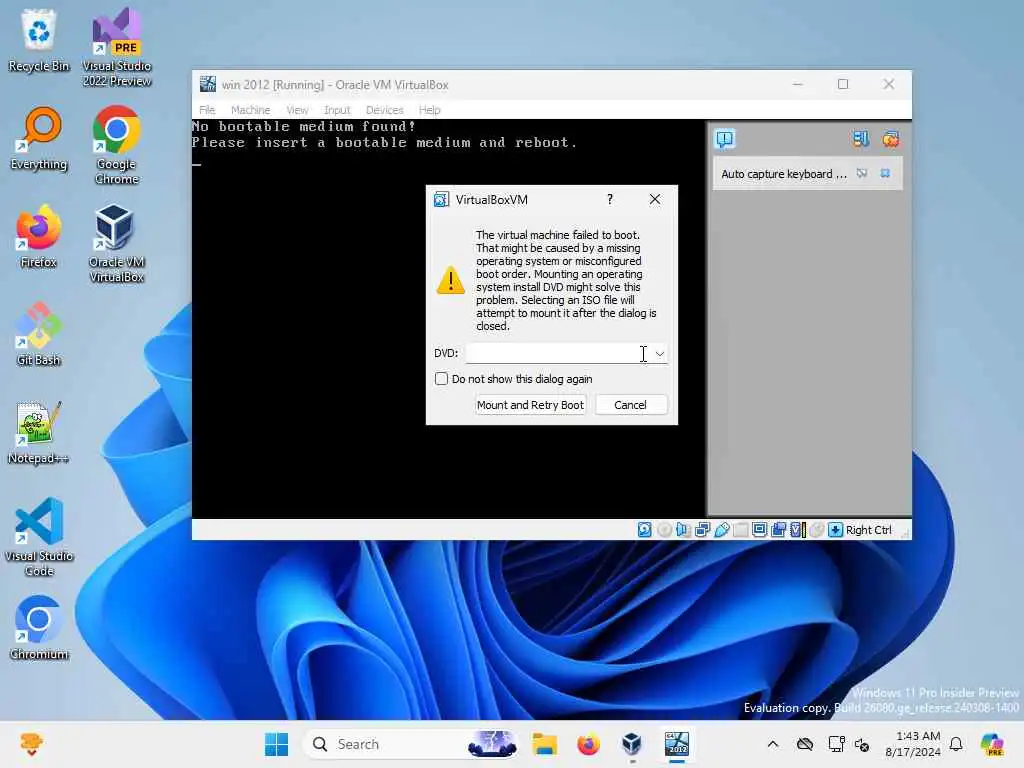Click the virtualization features V indicator
The image size is (1024, 768).
coord(797,530)
